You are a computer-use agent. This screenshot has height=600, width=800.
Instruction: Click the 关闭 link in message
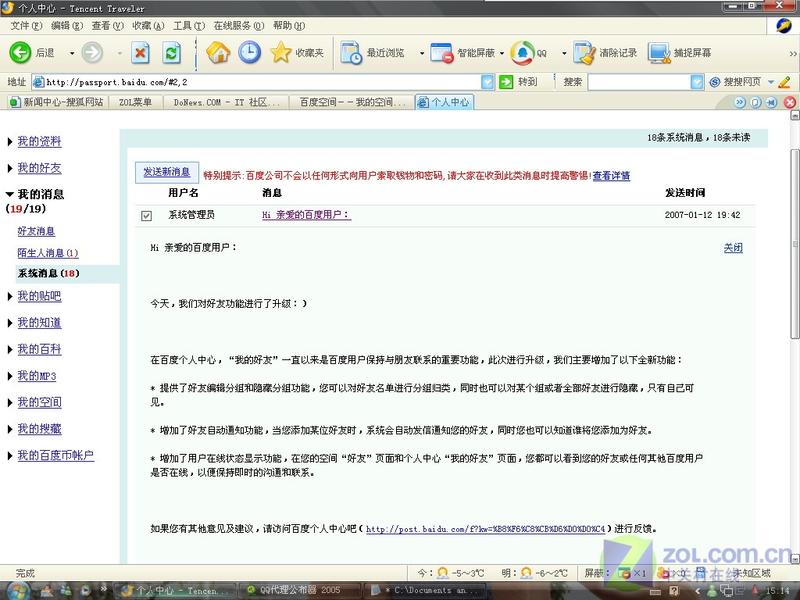733,248
